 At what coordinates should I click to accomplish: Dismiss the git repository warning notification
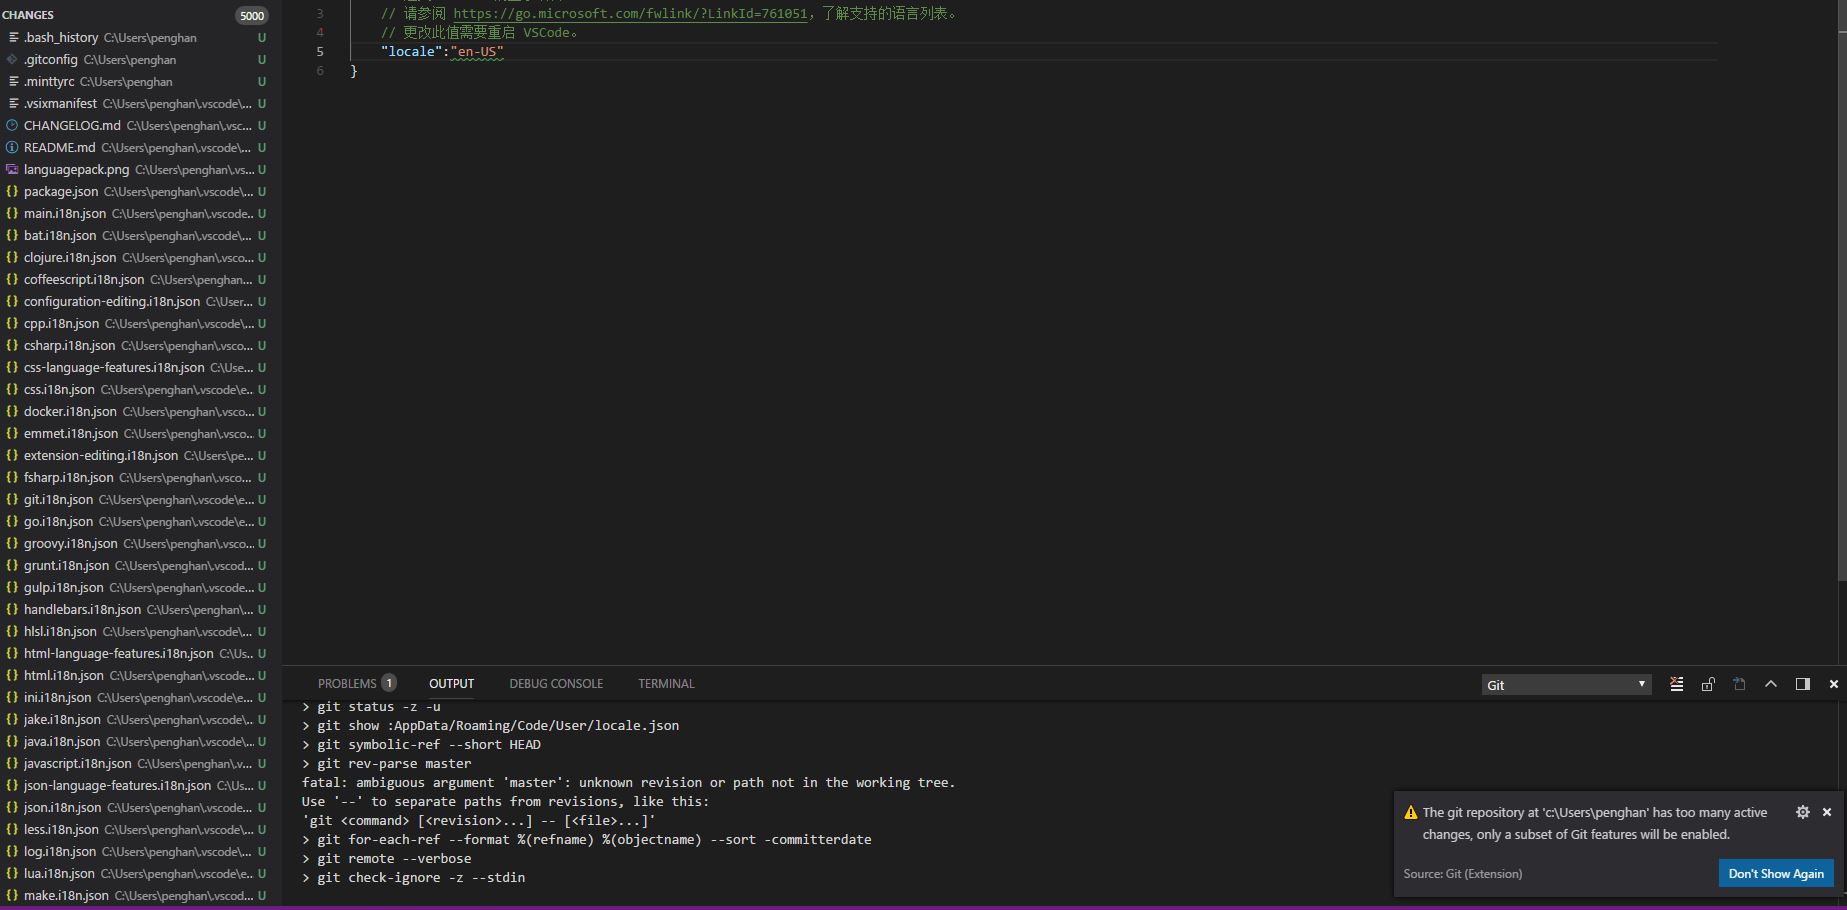[x=1828, y=812]
